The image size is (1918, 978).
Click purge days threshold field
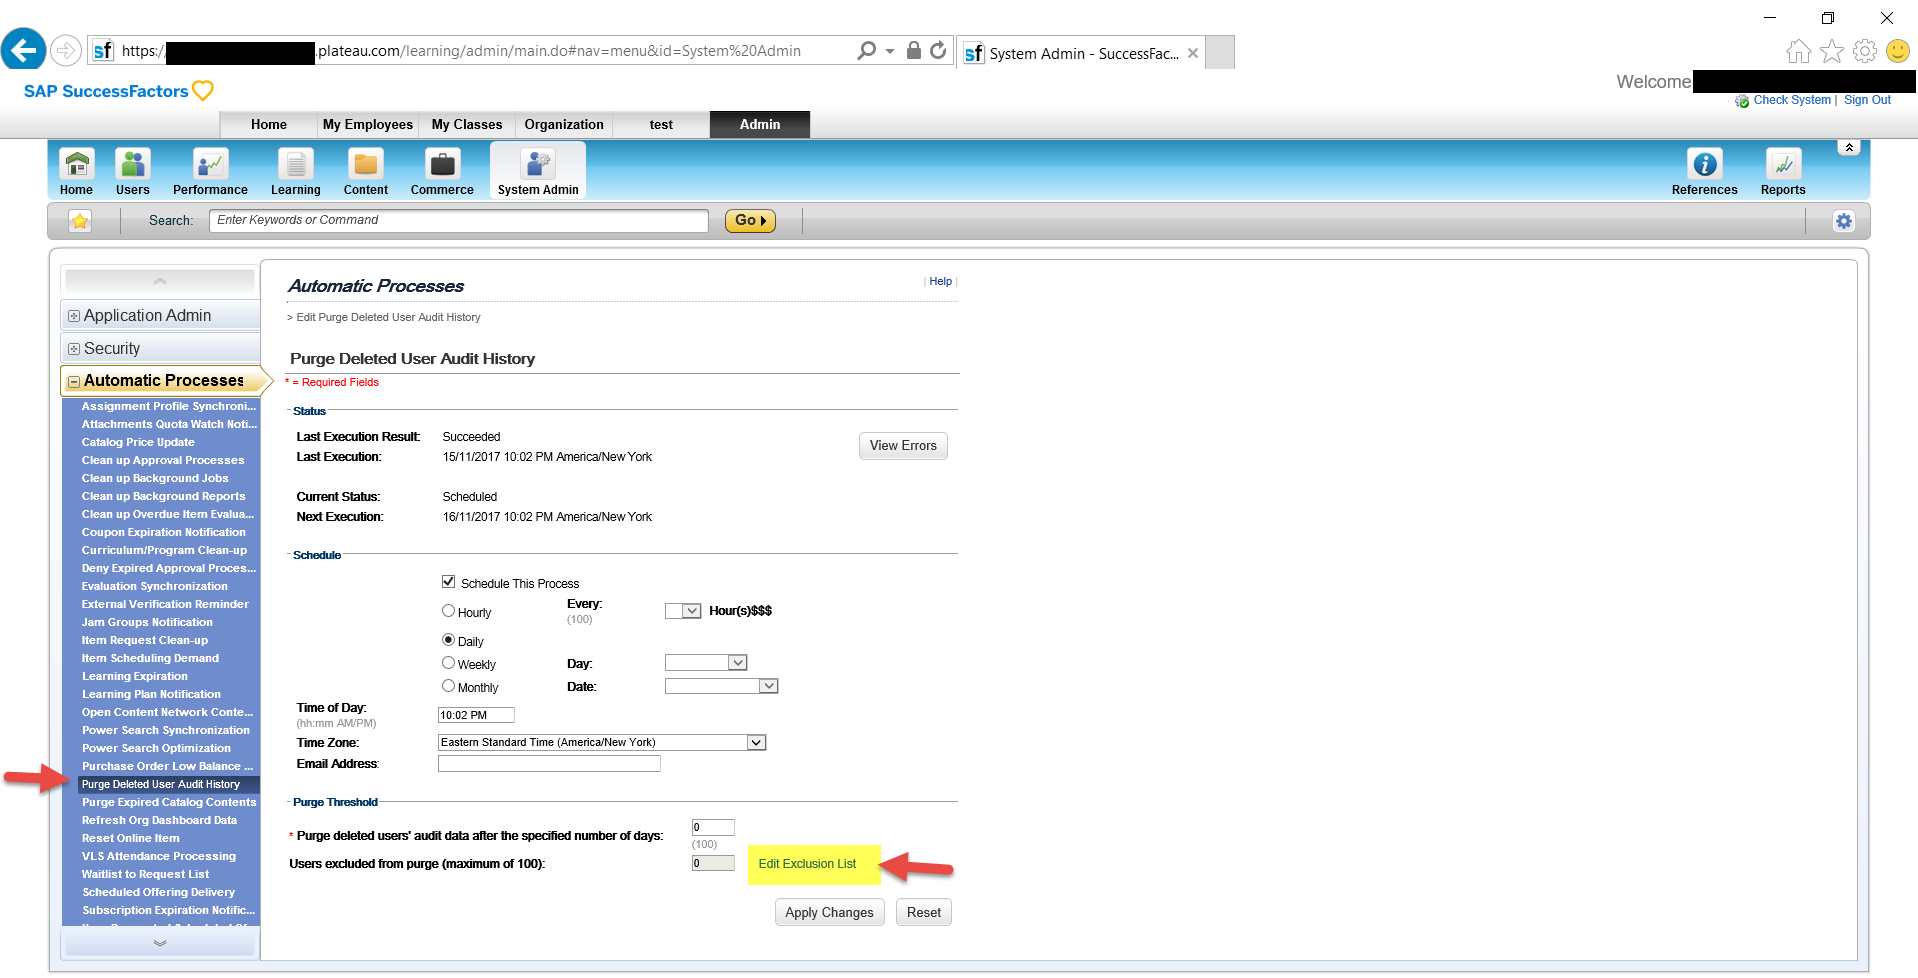(x=713, y=827)
